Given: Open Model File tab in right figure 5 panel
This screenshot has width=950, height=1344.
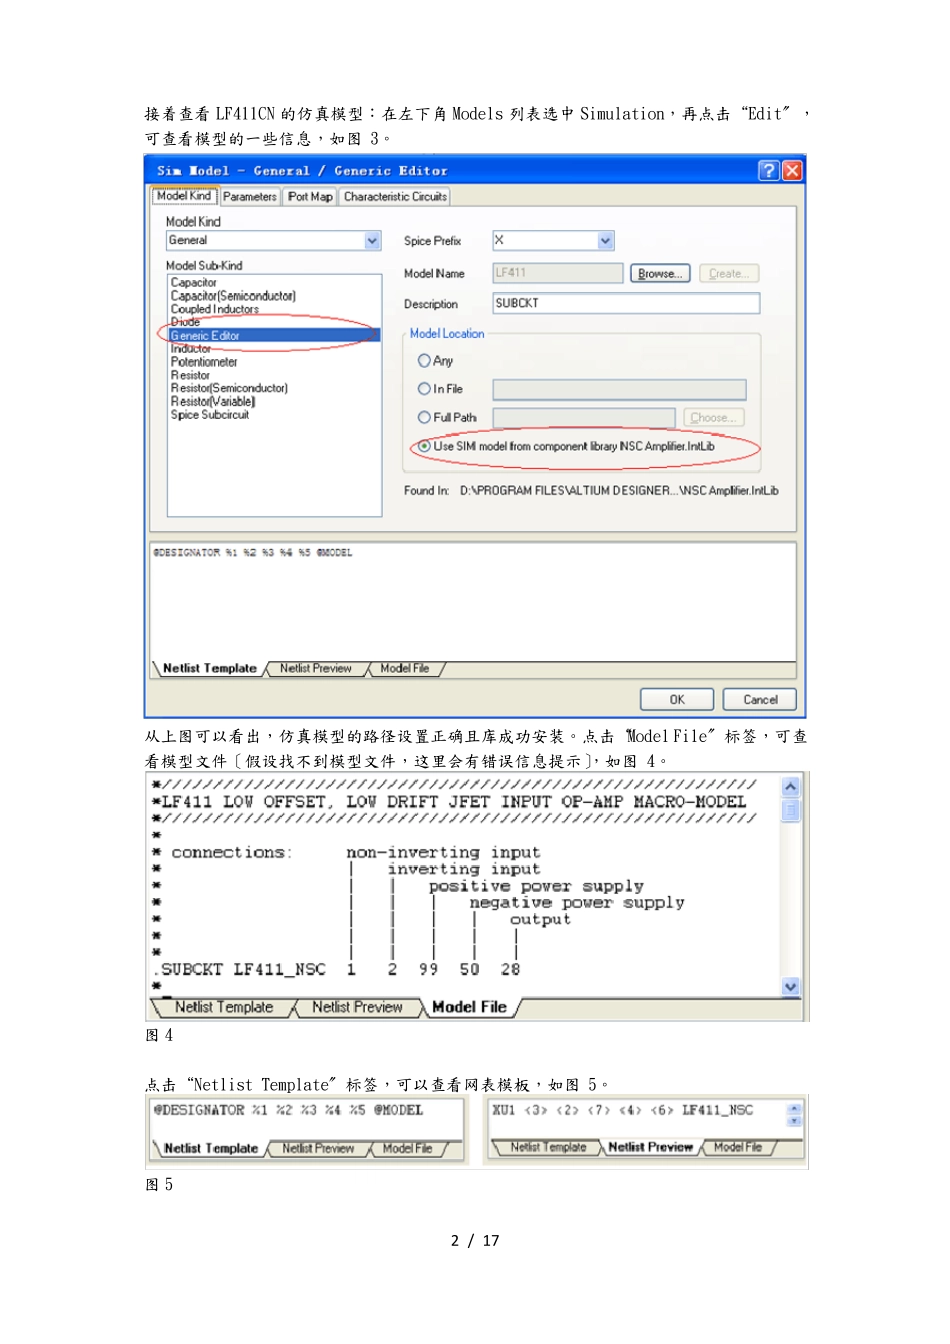Looking at the screenshot, I should [738, 1148].
